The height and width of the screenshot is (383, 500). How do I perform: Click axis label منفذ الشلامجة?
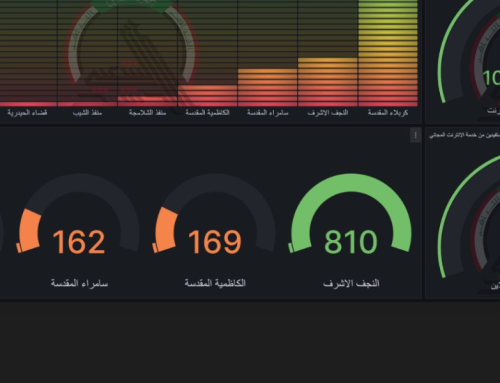coord(147,113)
